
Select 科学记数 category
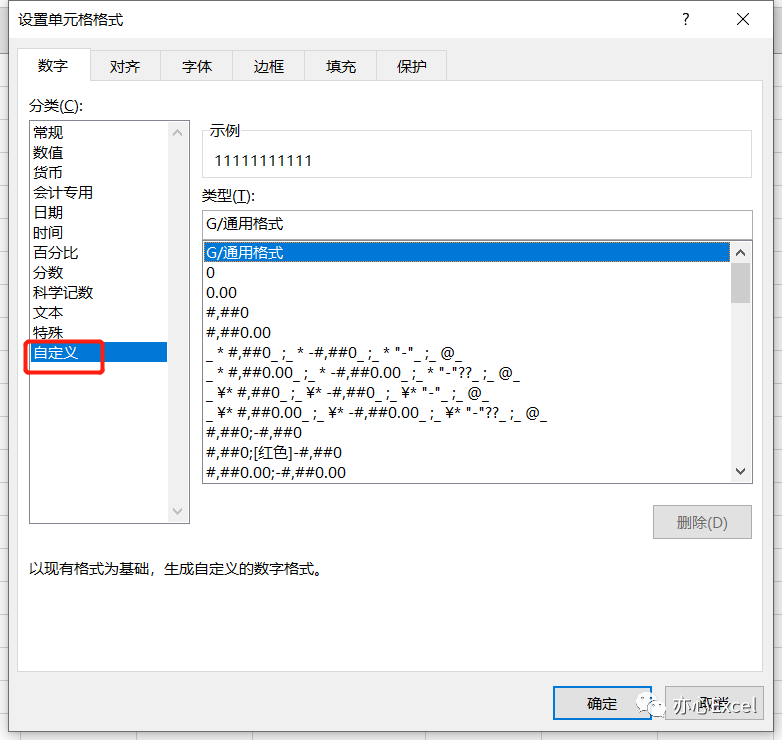point(99,292)
